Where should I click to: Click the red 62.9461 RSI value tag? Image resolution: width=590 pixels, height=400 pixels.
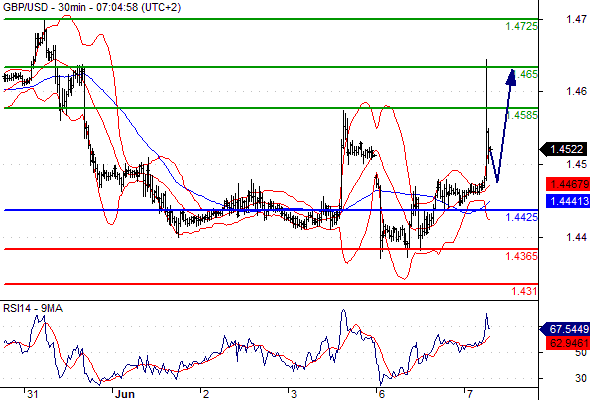567,343
